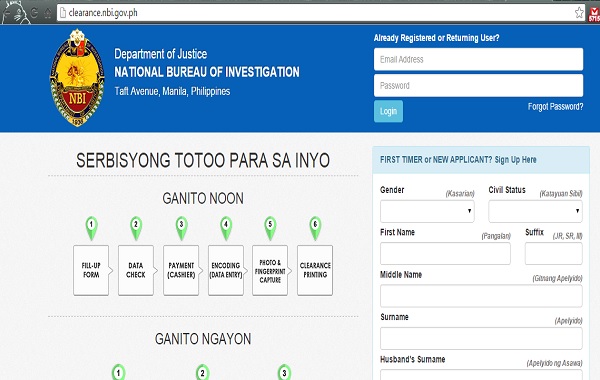Image resolution: width=600 pixels, height=380 pixels.
Task: Click green pin number 4 above Encoding
Action: pos(226,228)
